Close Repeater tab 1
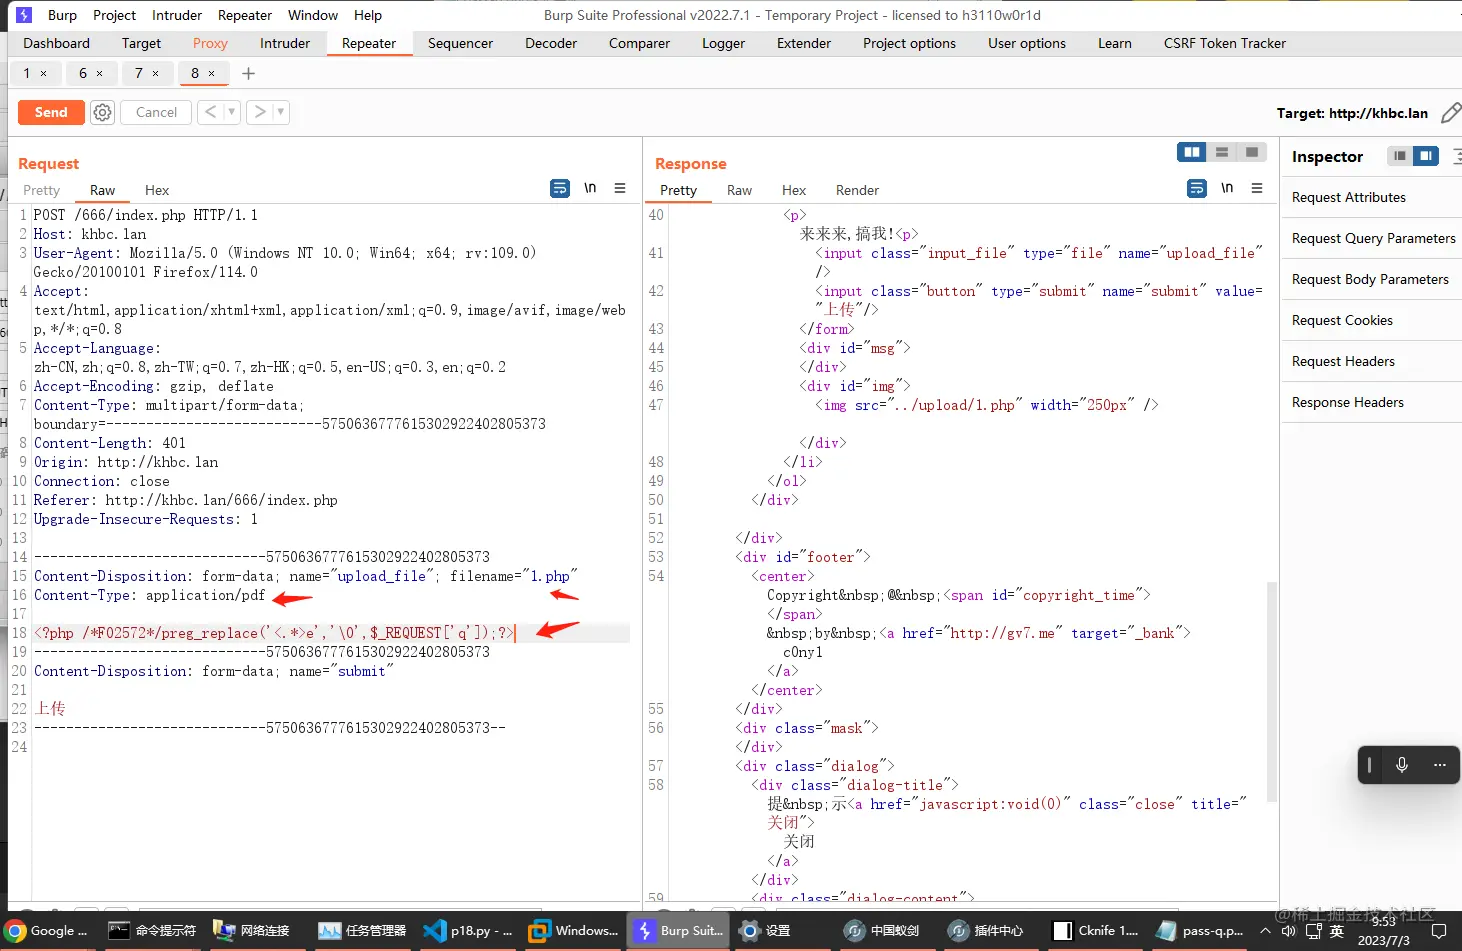This screenshot has width=1462, height=951. tap(44, 73)
